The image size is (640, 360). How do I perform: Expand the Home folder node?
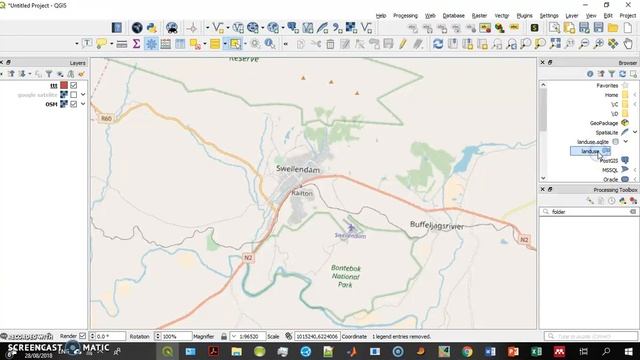pos(635,95)
